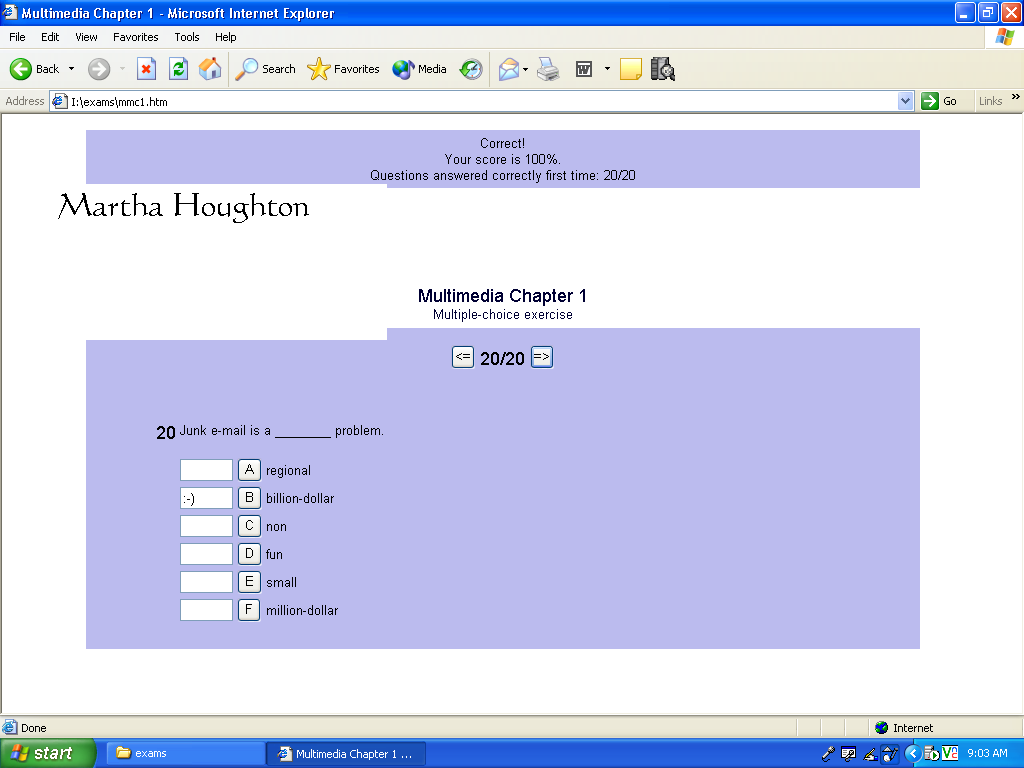Open the Tools menu
The width and height of the screenshot is (1024, 768).
[187, 37]
